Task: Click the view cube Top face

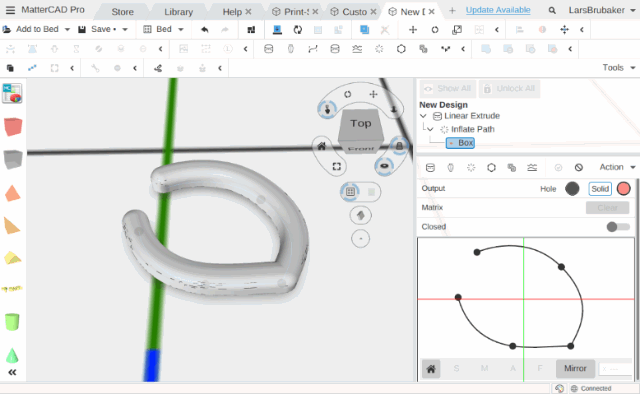Action: [x=361, y=124]
